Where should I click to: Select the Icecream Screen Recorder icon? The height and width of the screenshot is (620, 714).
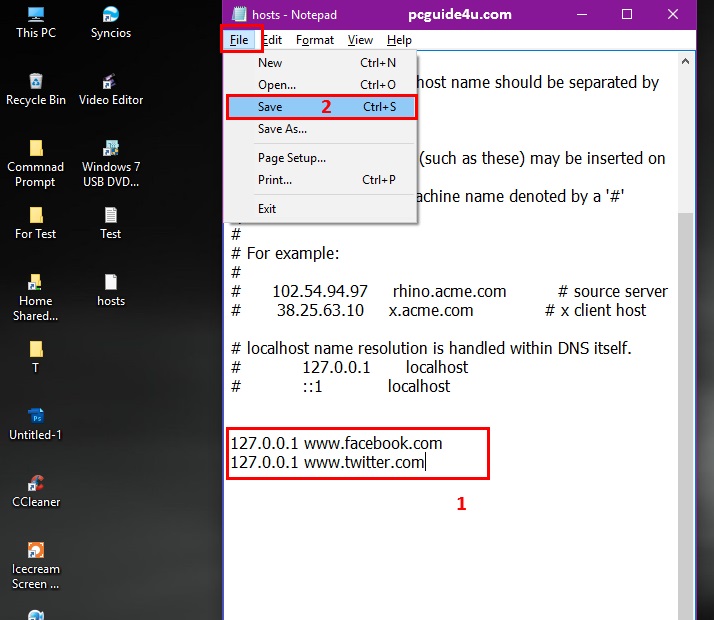pyautogui.click(x=36, y=552)
